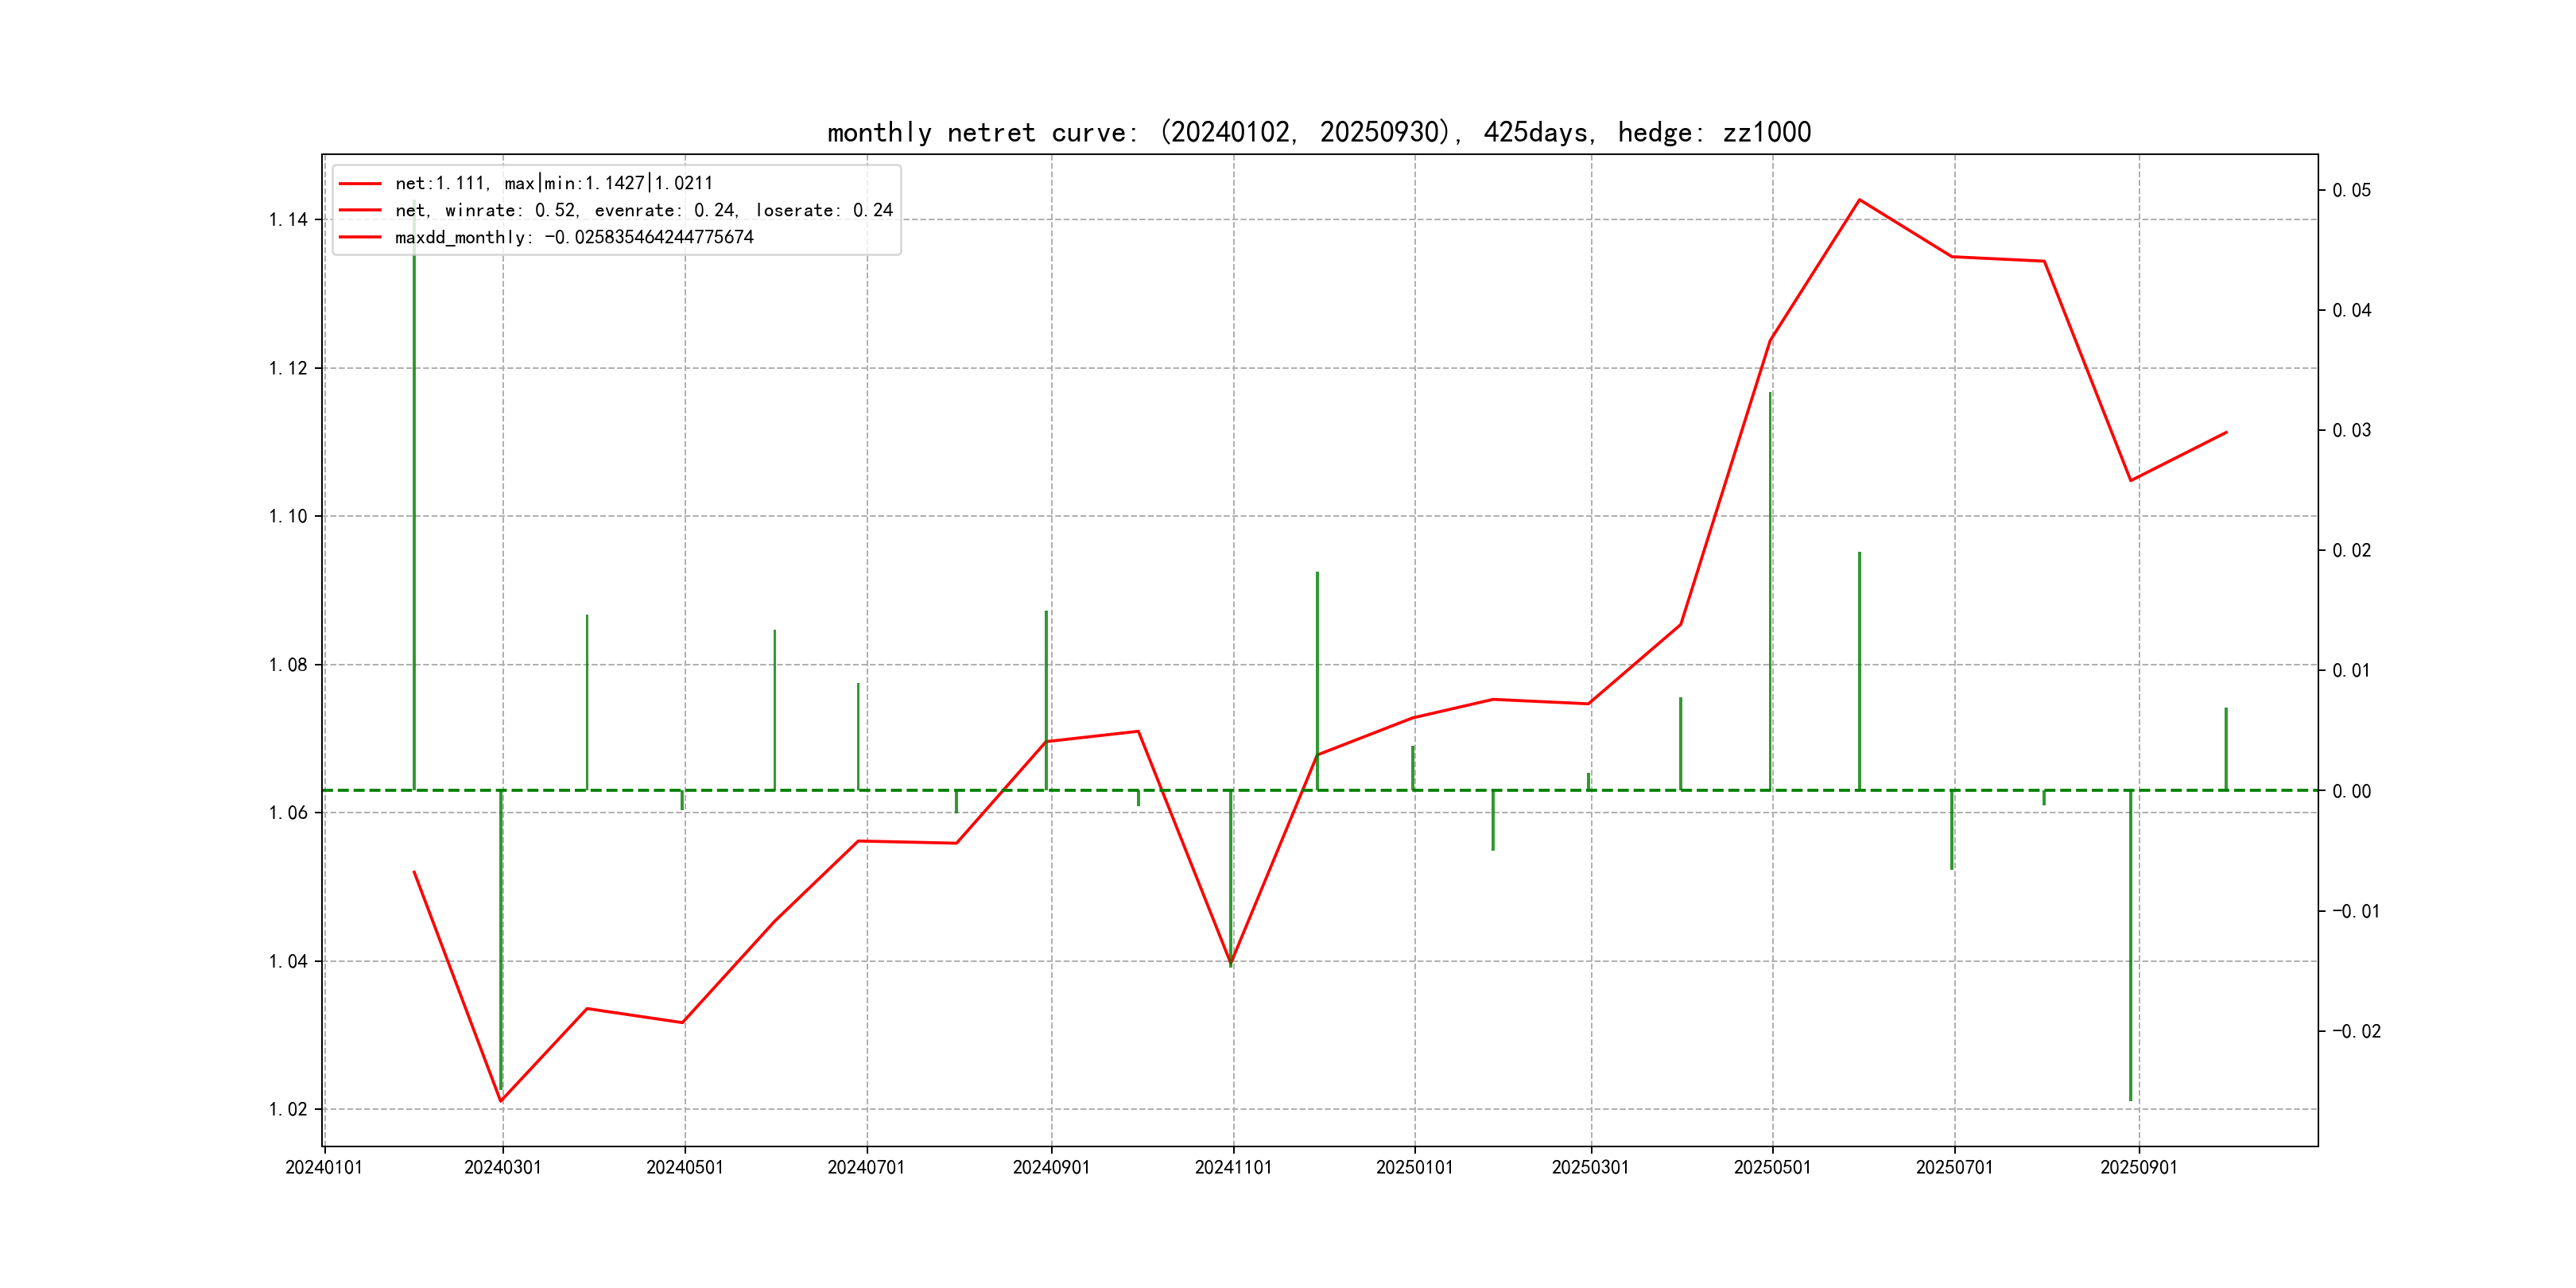Click the red line's highest peak
The image size is (2576, 1288).
[x=1859, y=200]
